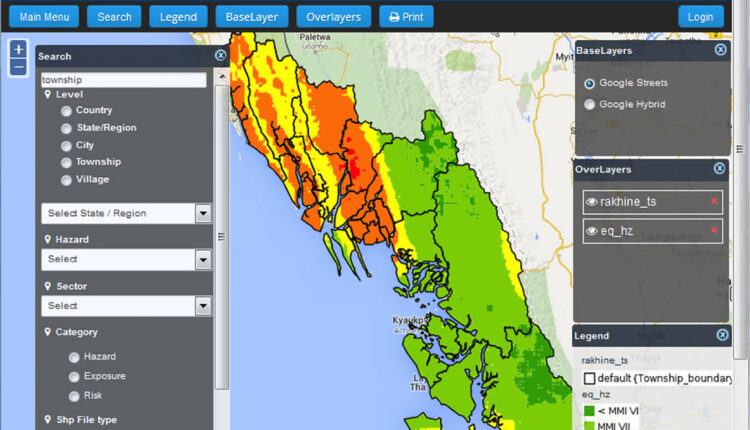
Task: Close the Search panel
Action: click(220, 56)
